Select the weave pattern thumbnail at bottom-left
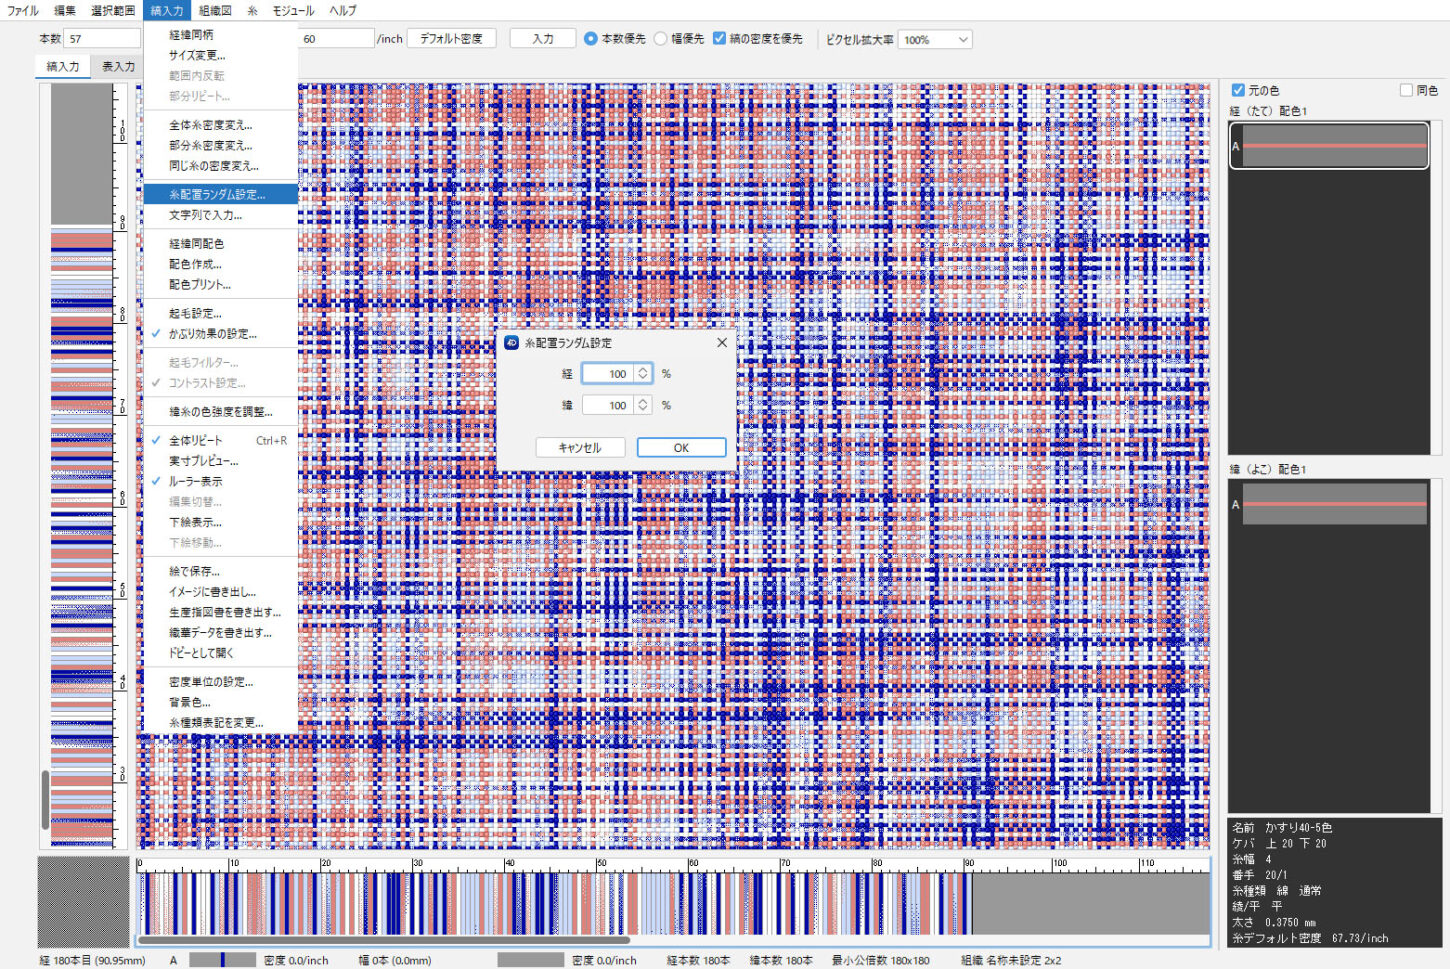 [x=83, y=902]
